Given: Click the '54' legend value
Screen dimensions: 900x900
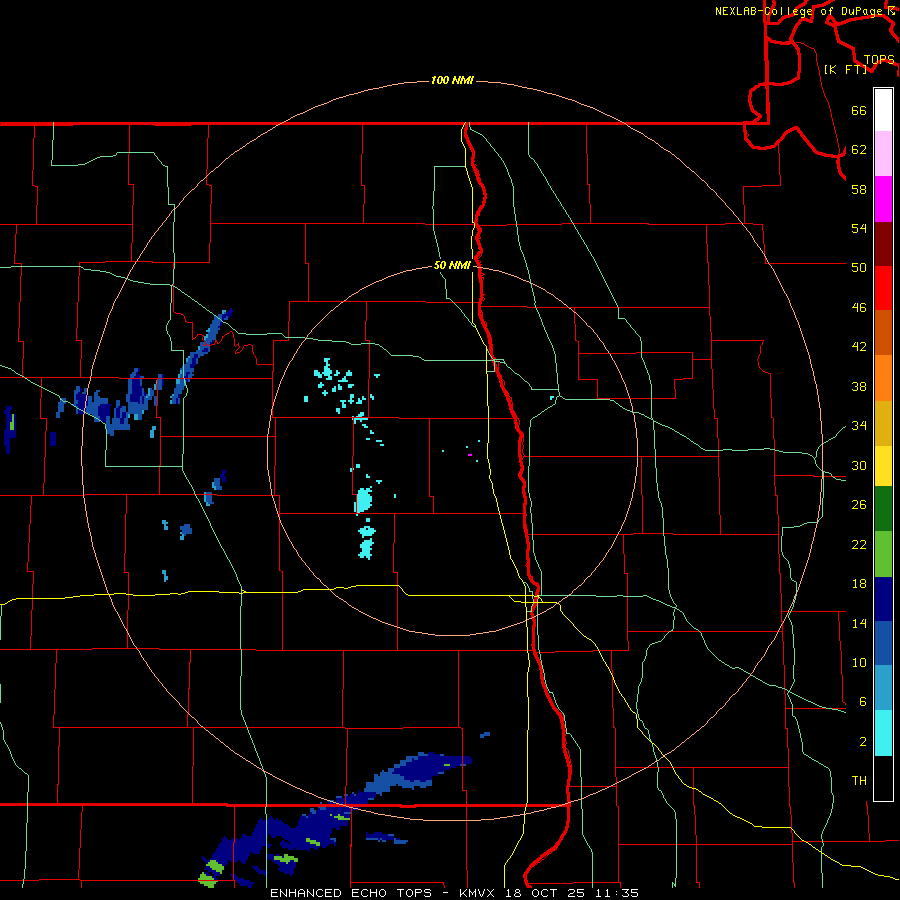Looking at the screenshot, I should point(859,228).
